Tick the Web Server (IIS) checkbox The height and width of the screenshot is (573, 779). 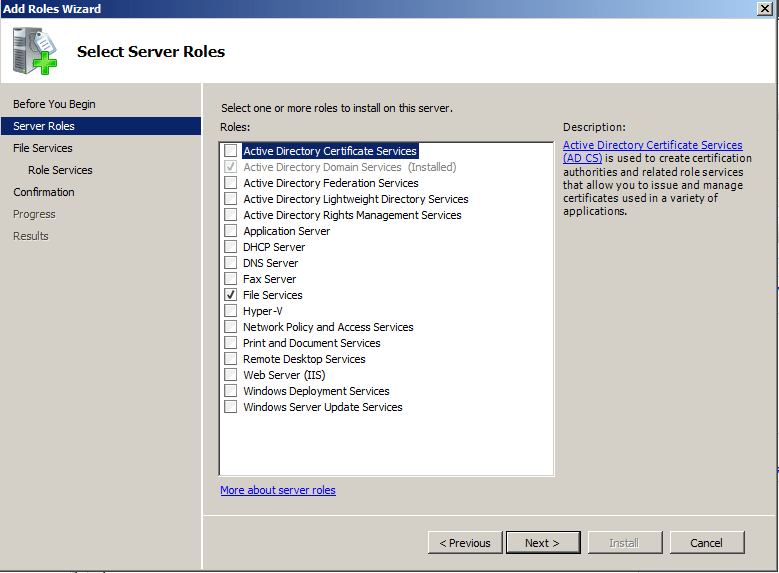pos(231,375)
